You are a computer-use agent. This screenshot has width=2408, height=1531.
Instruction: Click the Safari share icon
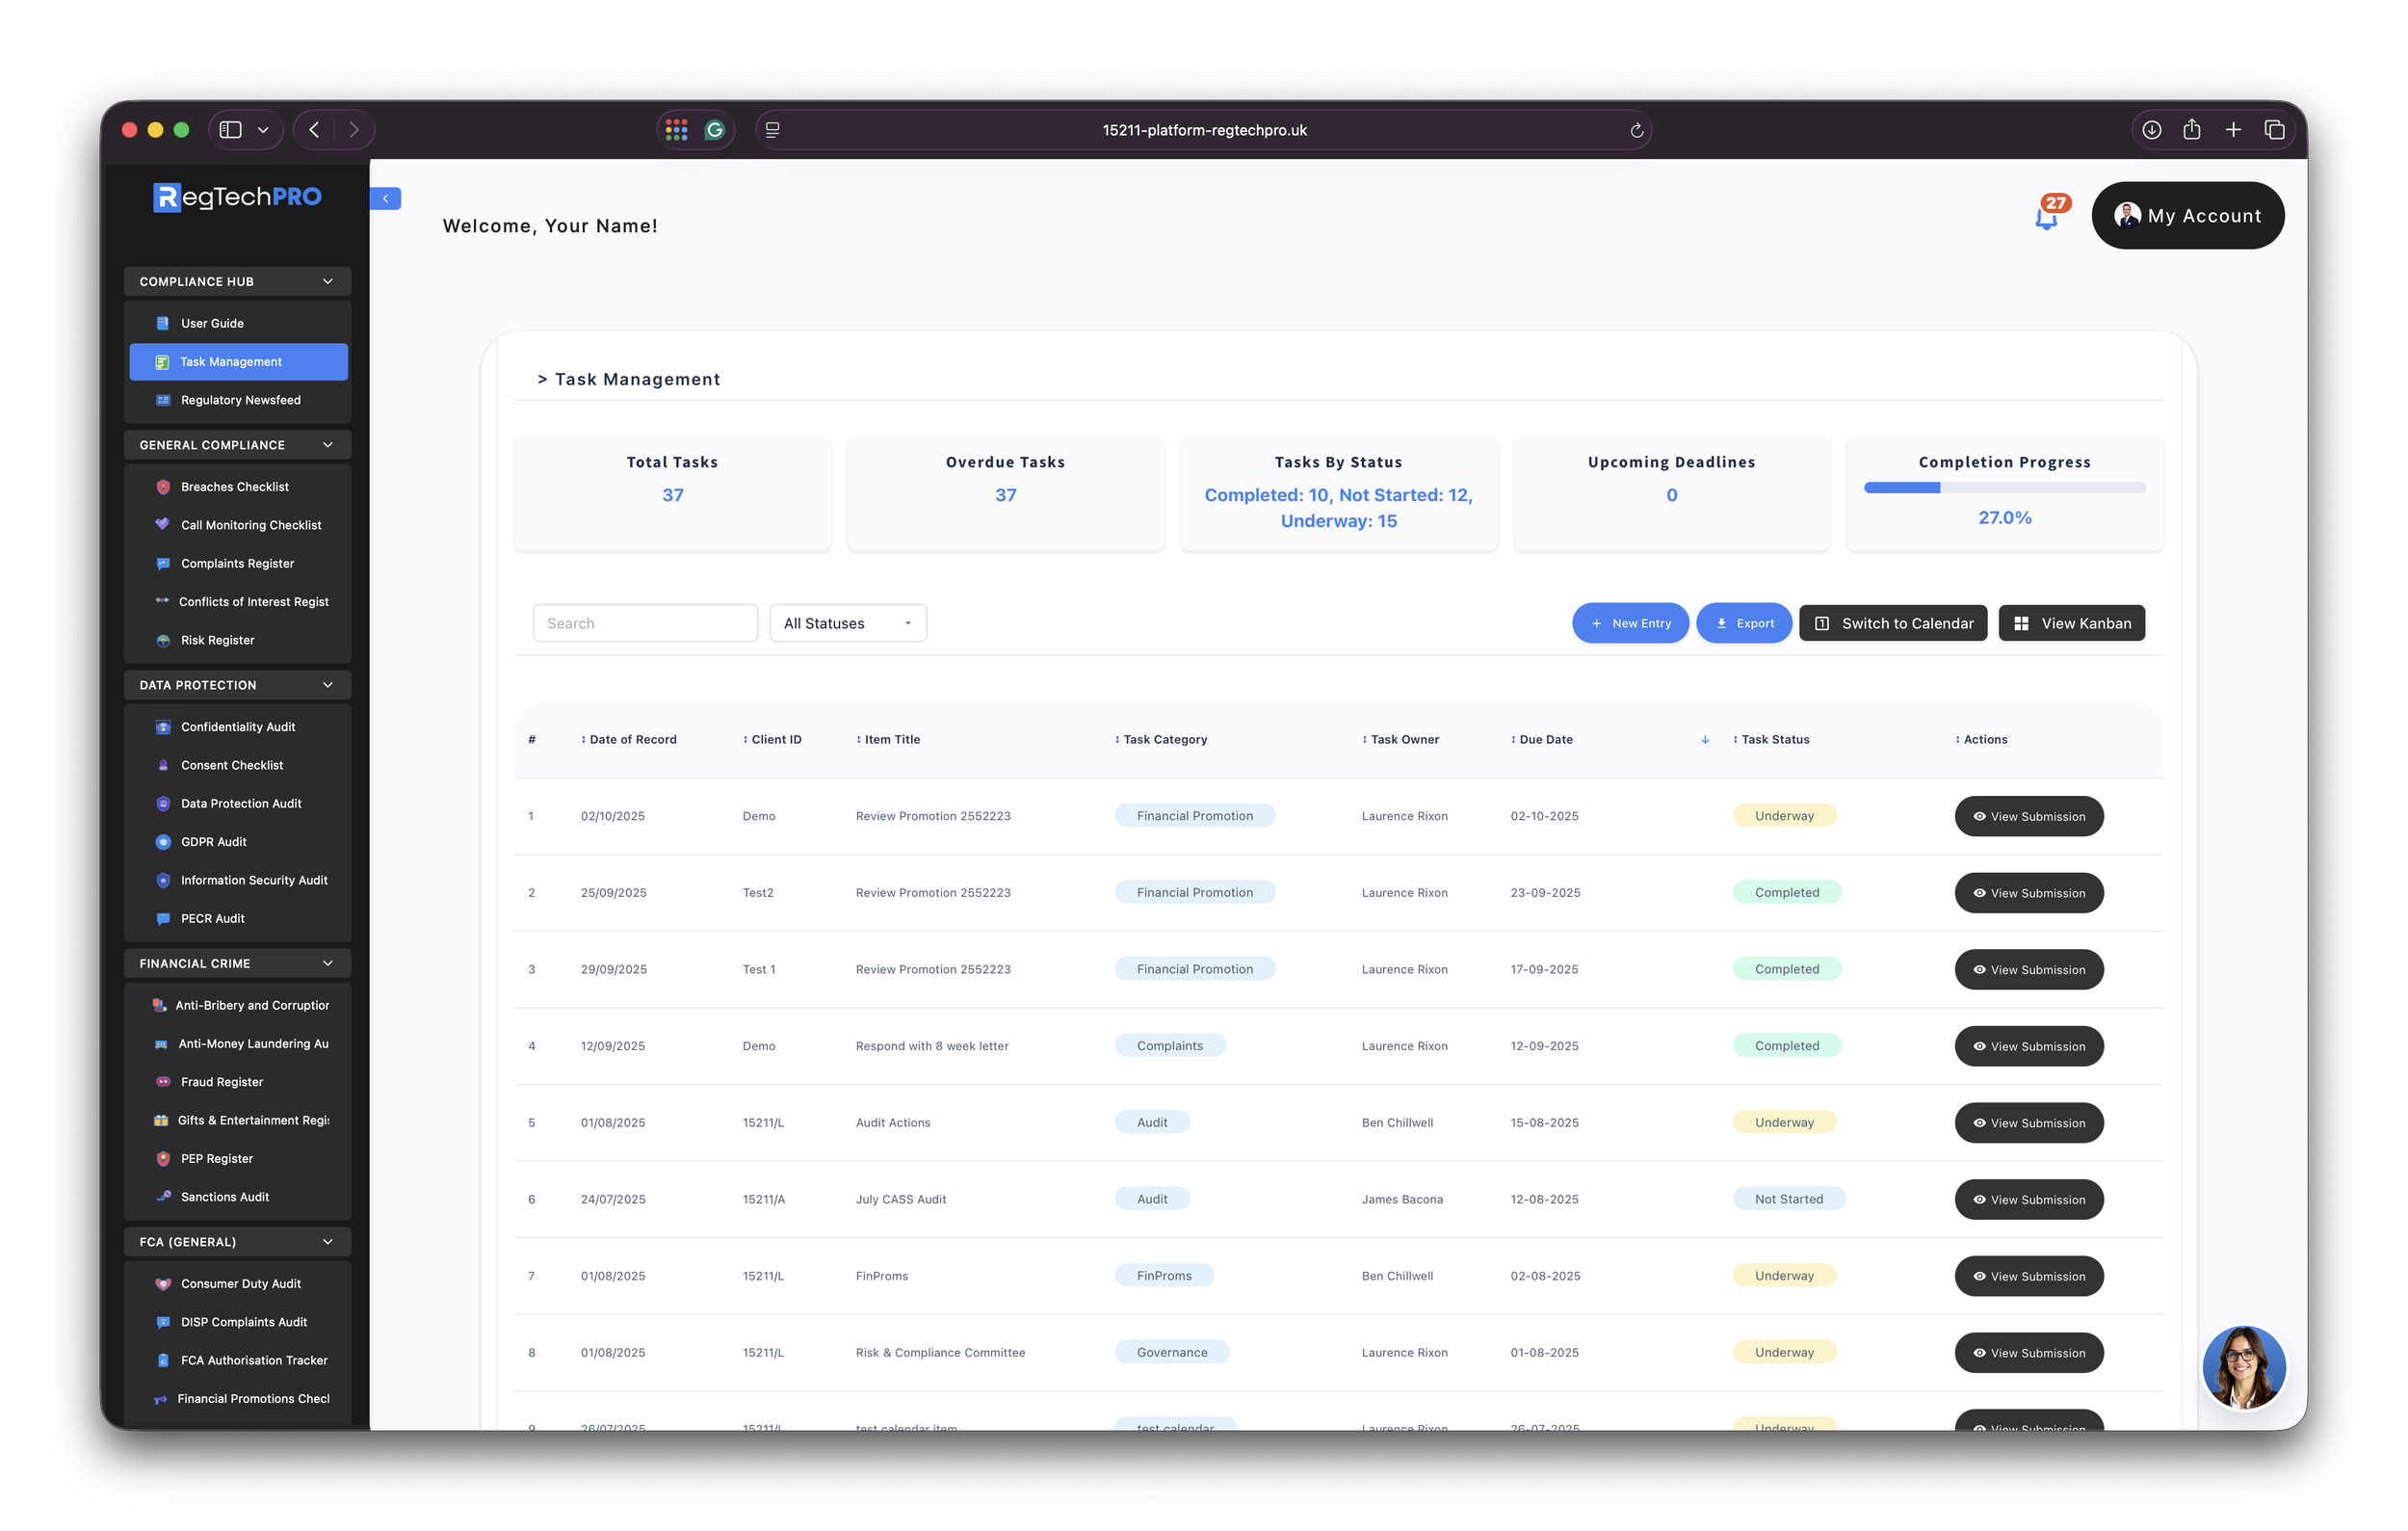coord(2191,130)
